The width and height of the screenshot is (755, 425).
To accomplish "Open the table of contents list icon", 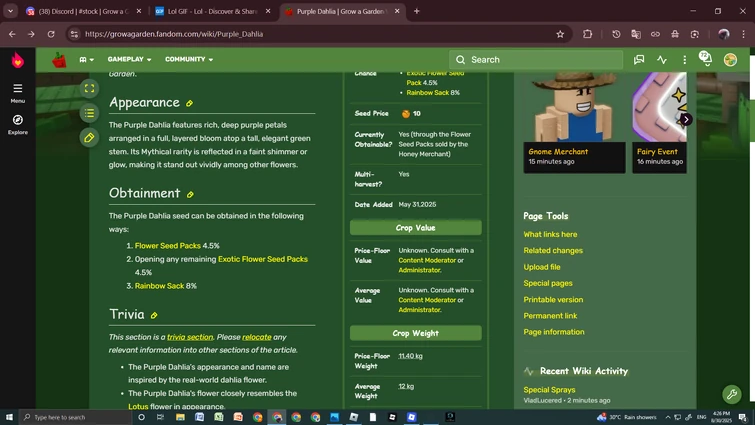I will (89, 113).
